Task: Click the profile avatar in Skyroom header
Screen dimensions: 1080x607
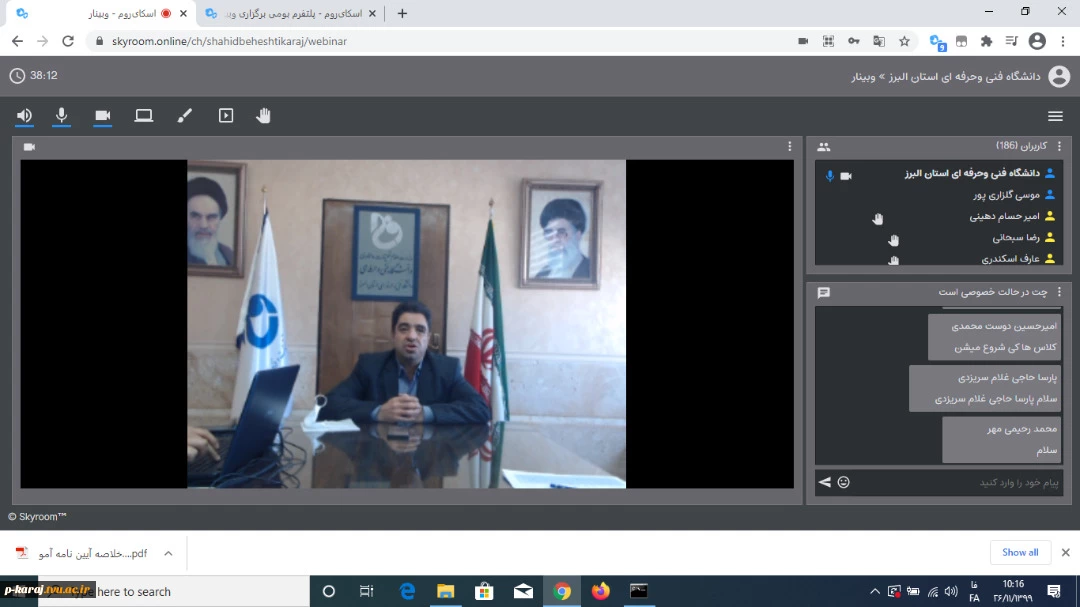Action: pos(1059,76)
